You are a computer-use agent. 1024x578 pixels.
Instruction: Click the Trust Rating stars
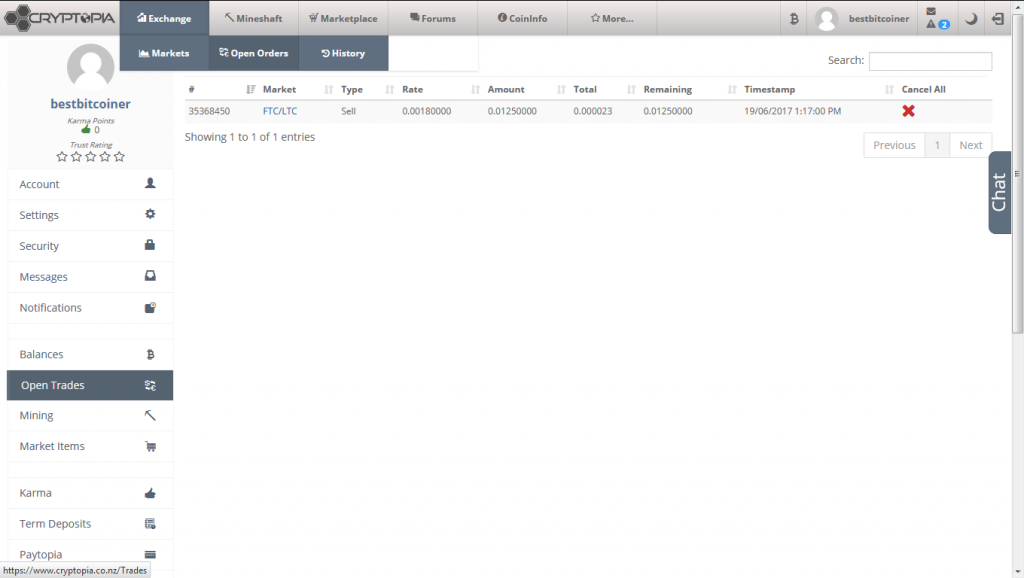click(x=90, y=157)
